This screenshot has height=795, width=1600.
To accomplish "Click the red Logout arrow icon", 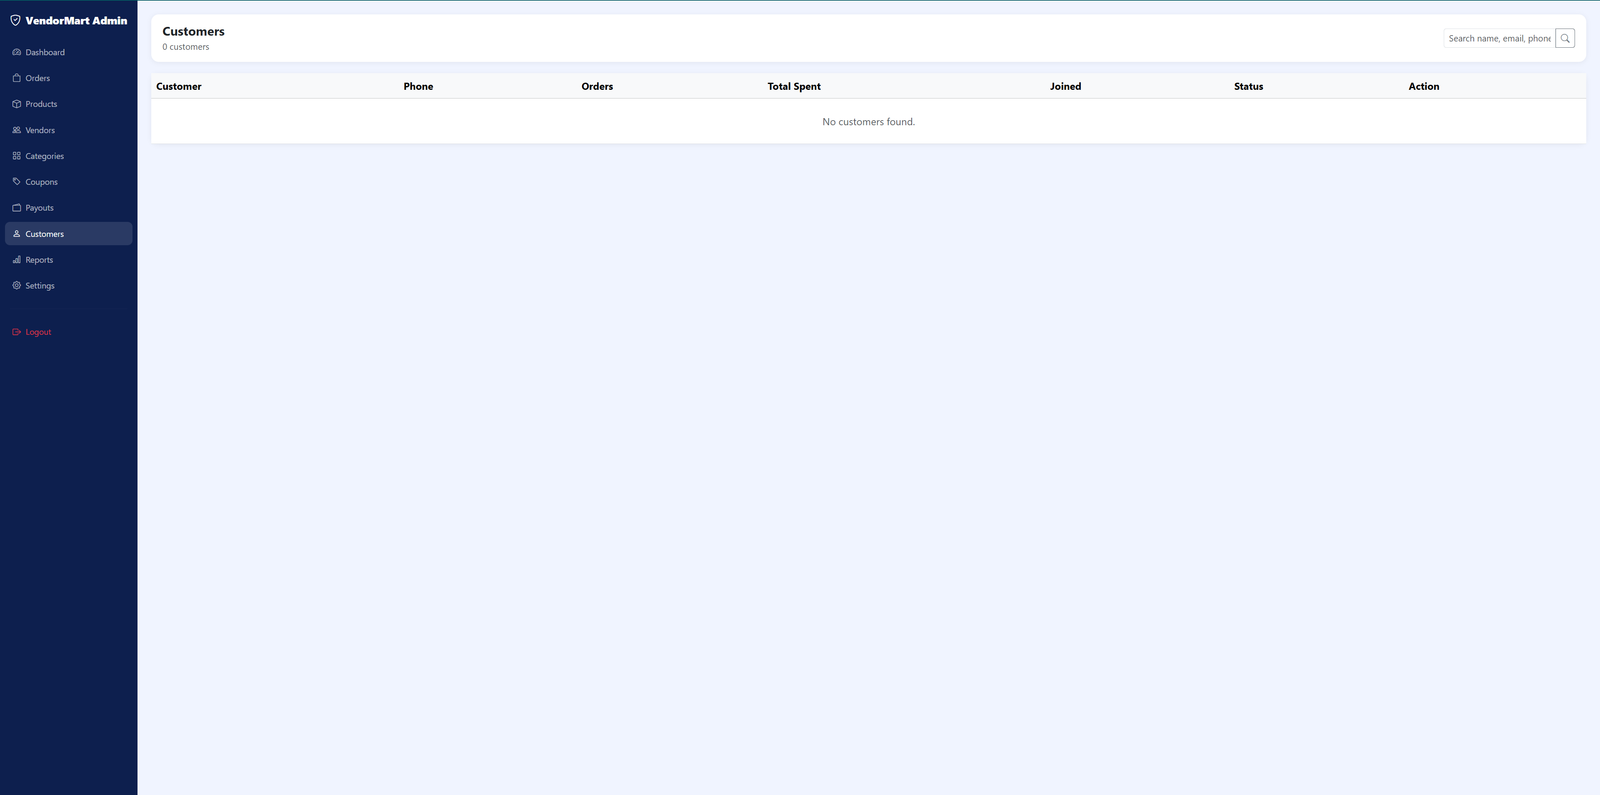I will 16,332.
